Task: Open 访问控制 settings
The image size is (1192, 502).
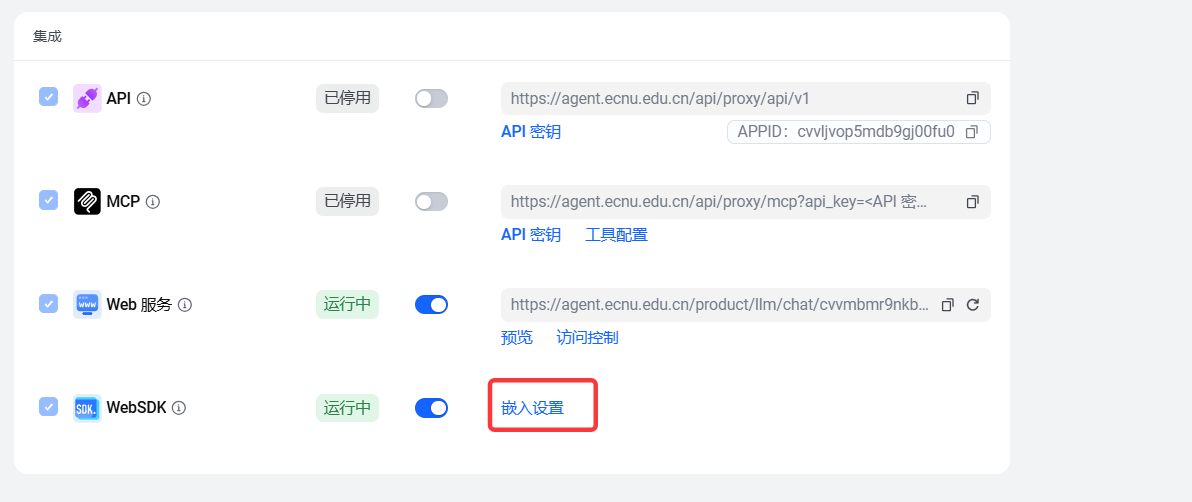Action: (587, 338)
